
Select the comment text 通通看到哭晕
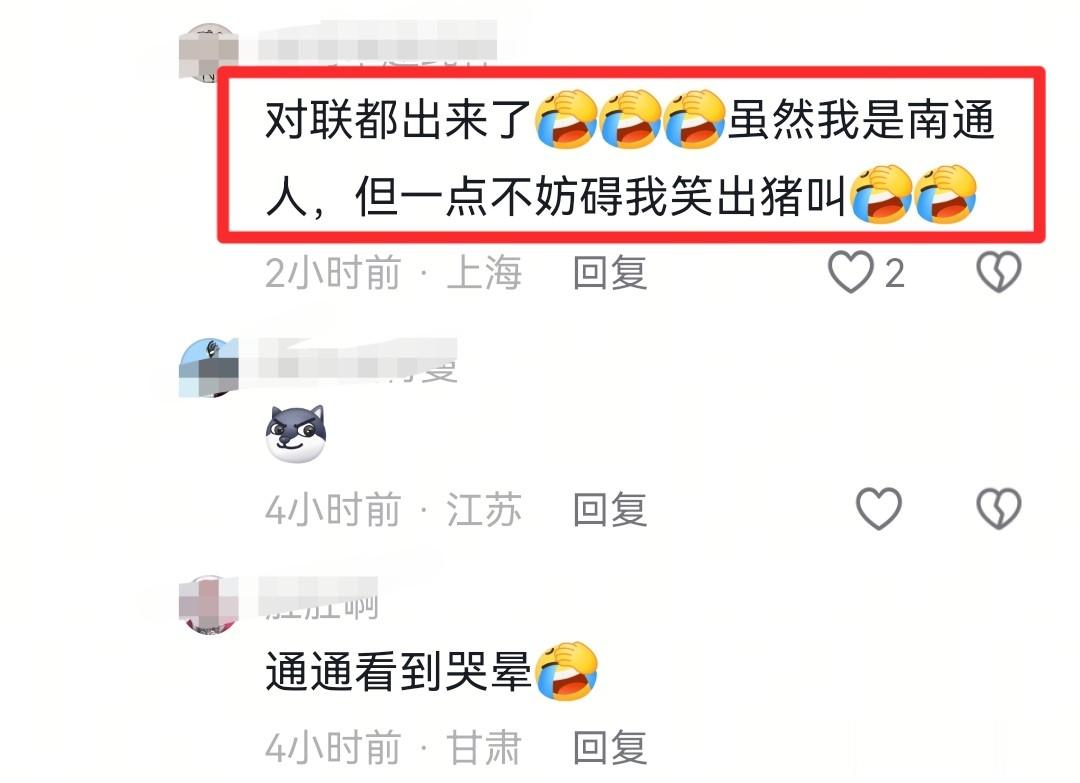click(399, 671)
